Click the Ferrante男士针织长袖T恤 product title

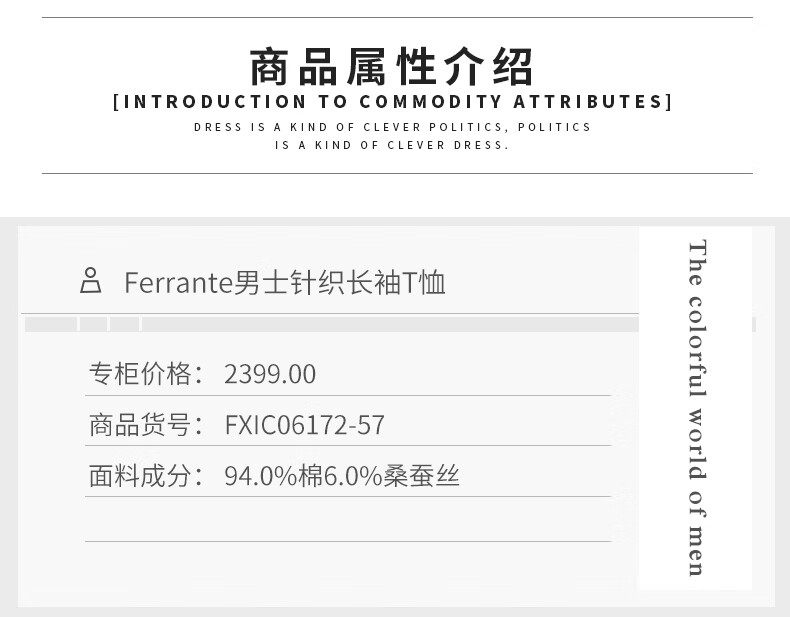coord(285,282)
